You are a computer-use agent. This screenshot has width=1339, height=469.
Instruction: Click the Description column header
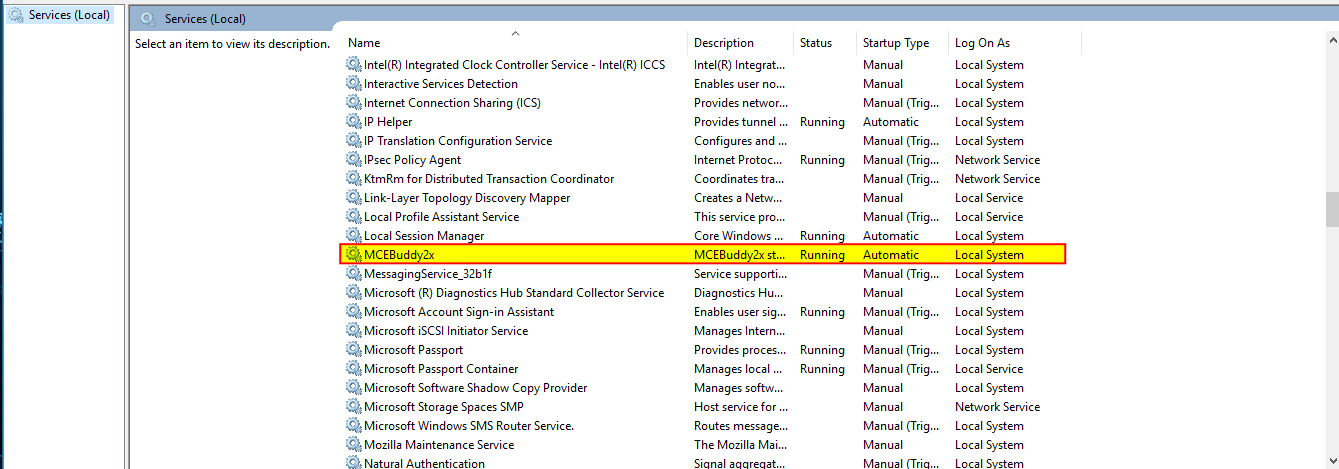click(x=724, y=43)
